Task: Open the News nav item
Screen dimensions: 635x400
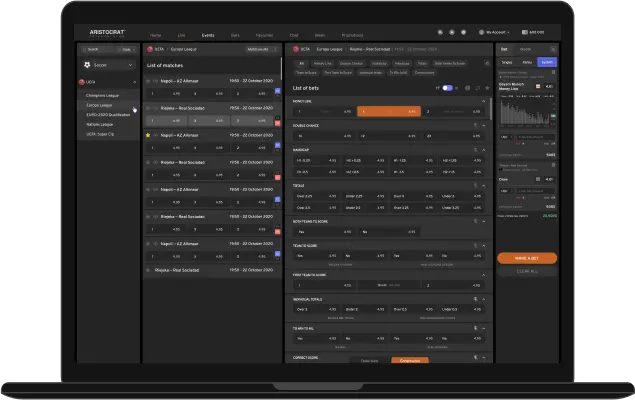Action: [x=320, y=35]
